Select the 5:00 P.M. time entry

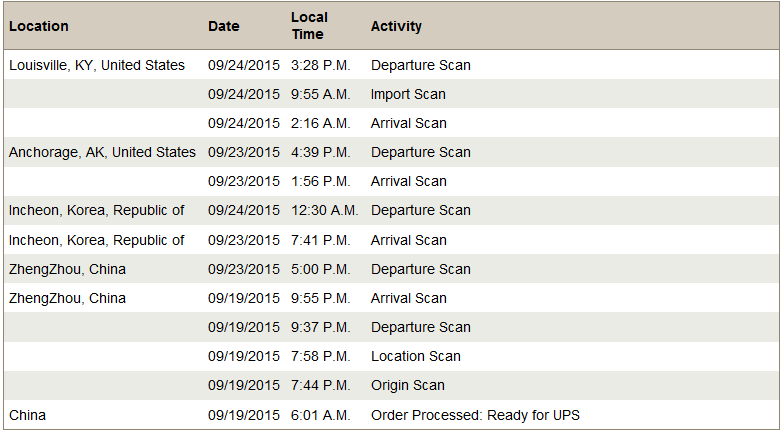pos(320,269)
